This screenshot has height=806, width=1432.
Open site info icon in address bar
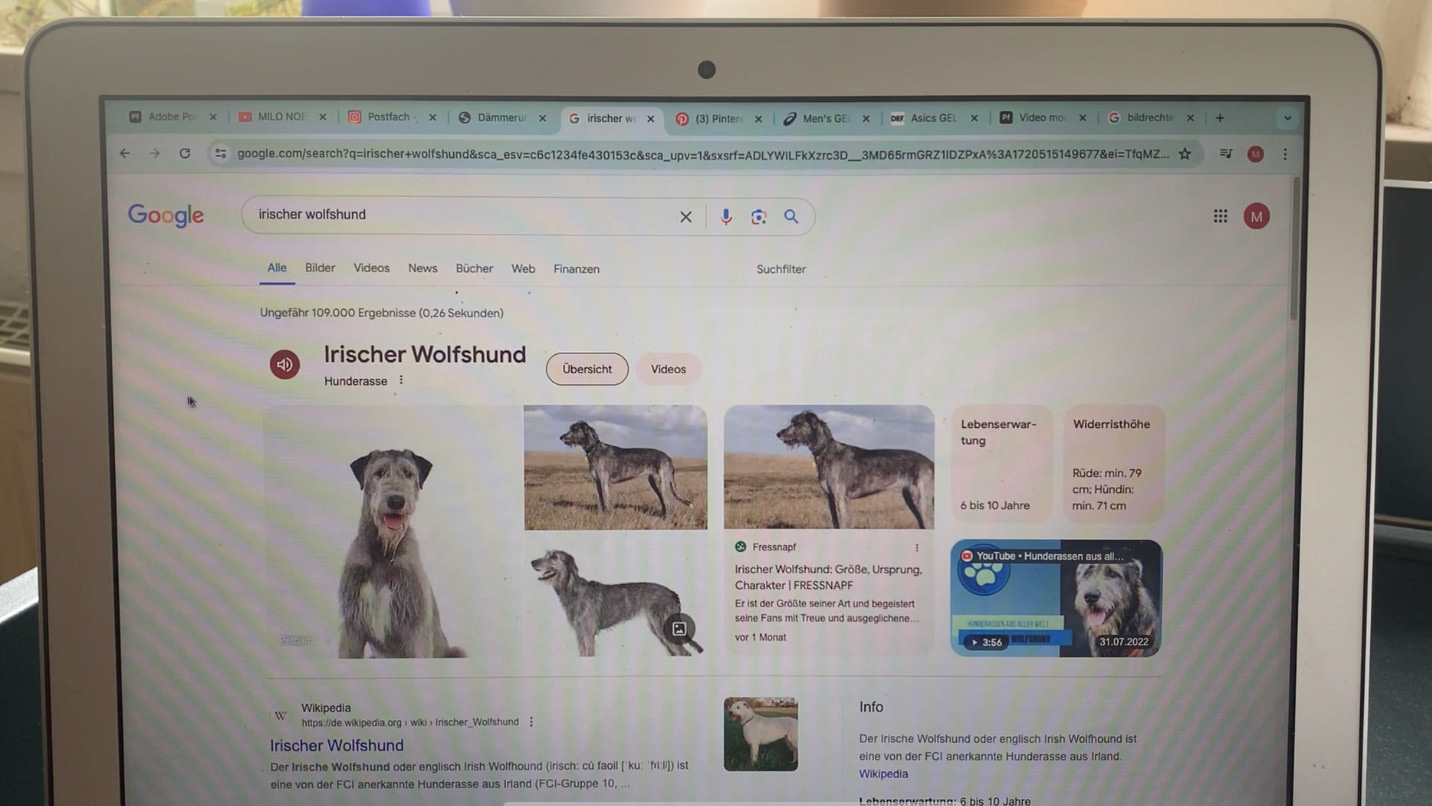221,153
